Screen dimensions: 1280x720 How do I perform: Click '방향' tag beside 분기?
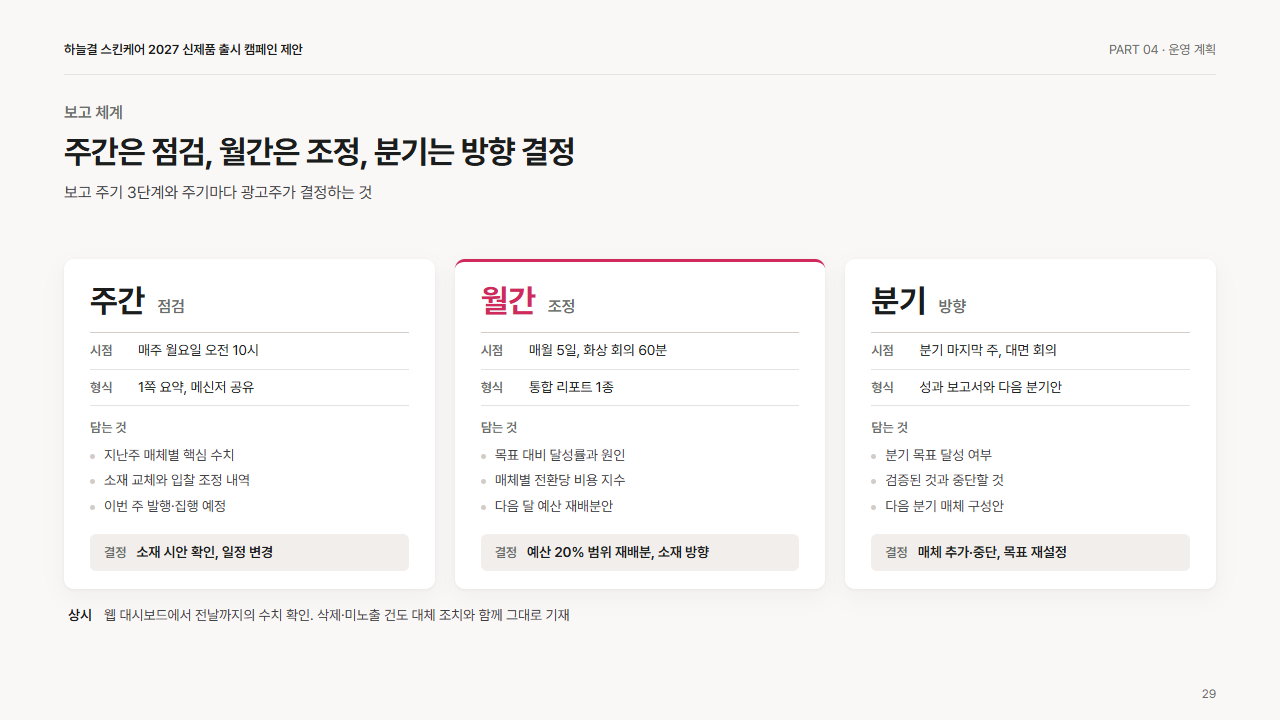pos(953,307)
